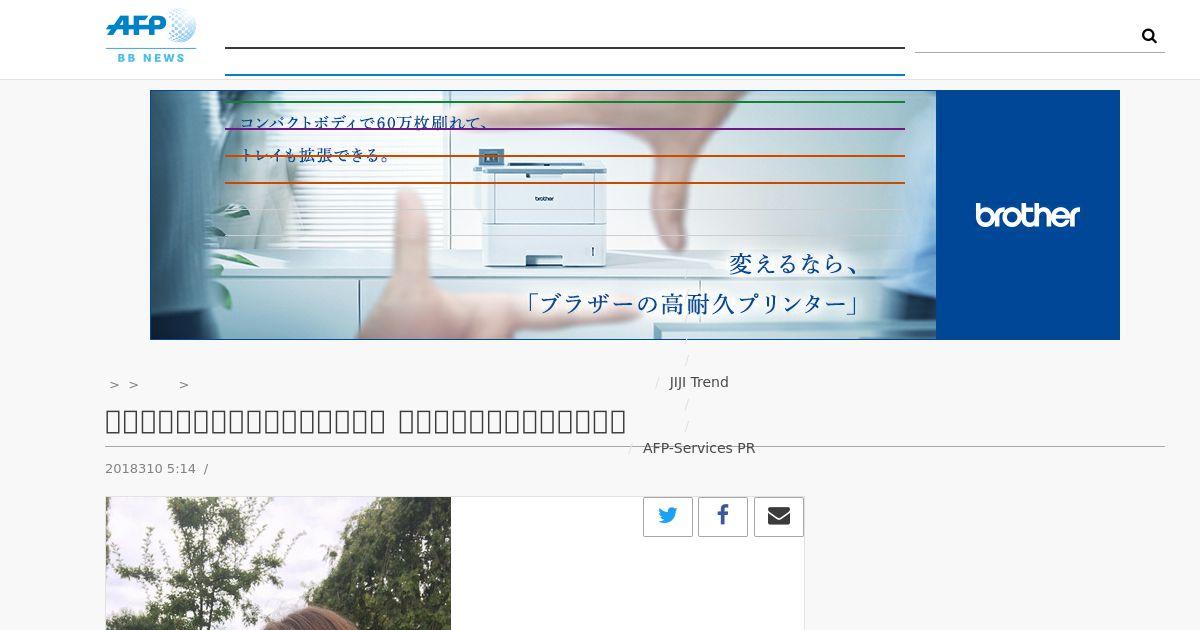Share article via Twitter icon
Viewport: 1200px width, 630px height.
coord(668,516)
